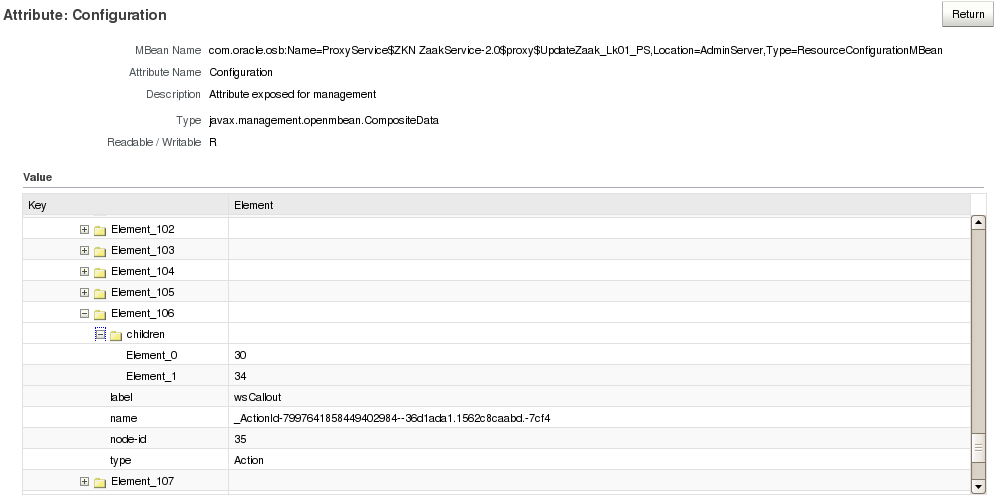Expand the Element_103 tree node

tap(85, 251)
